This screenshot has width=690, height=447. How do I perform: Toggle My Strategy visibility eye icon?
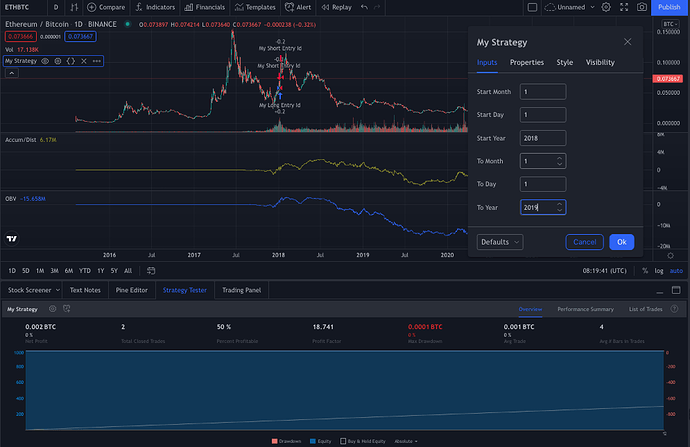pos(45,61)
